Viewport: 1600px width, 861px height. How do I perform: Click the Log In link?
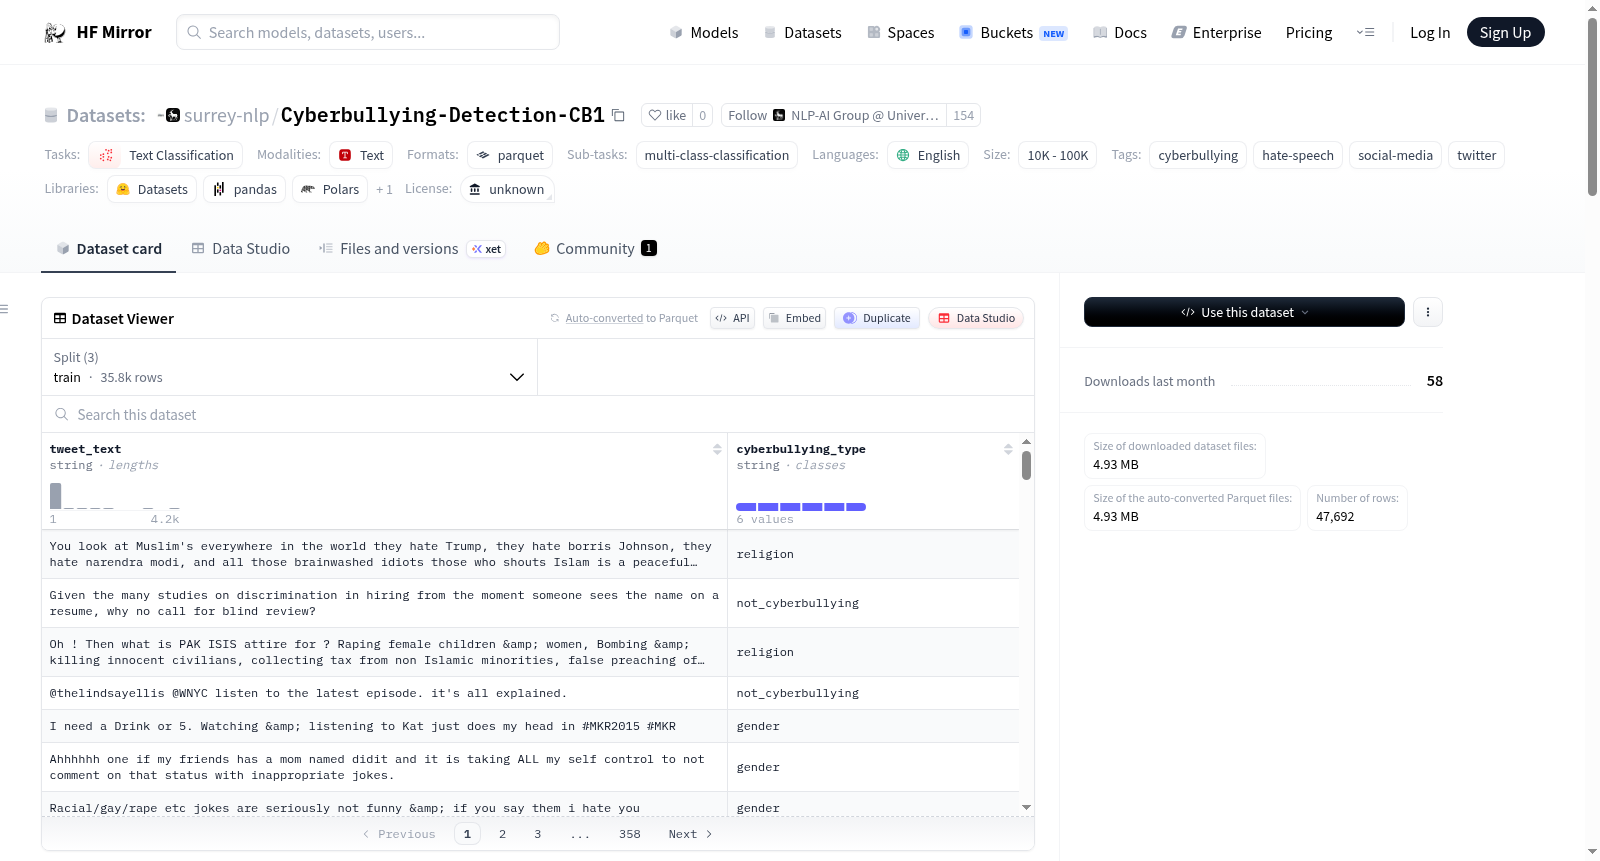pyautogui.click(x=1430, y=33)
